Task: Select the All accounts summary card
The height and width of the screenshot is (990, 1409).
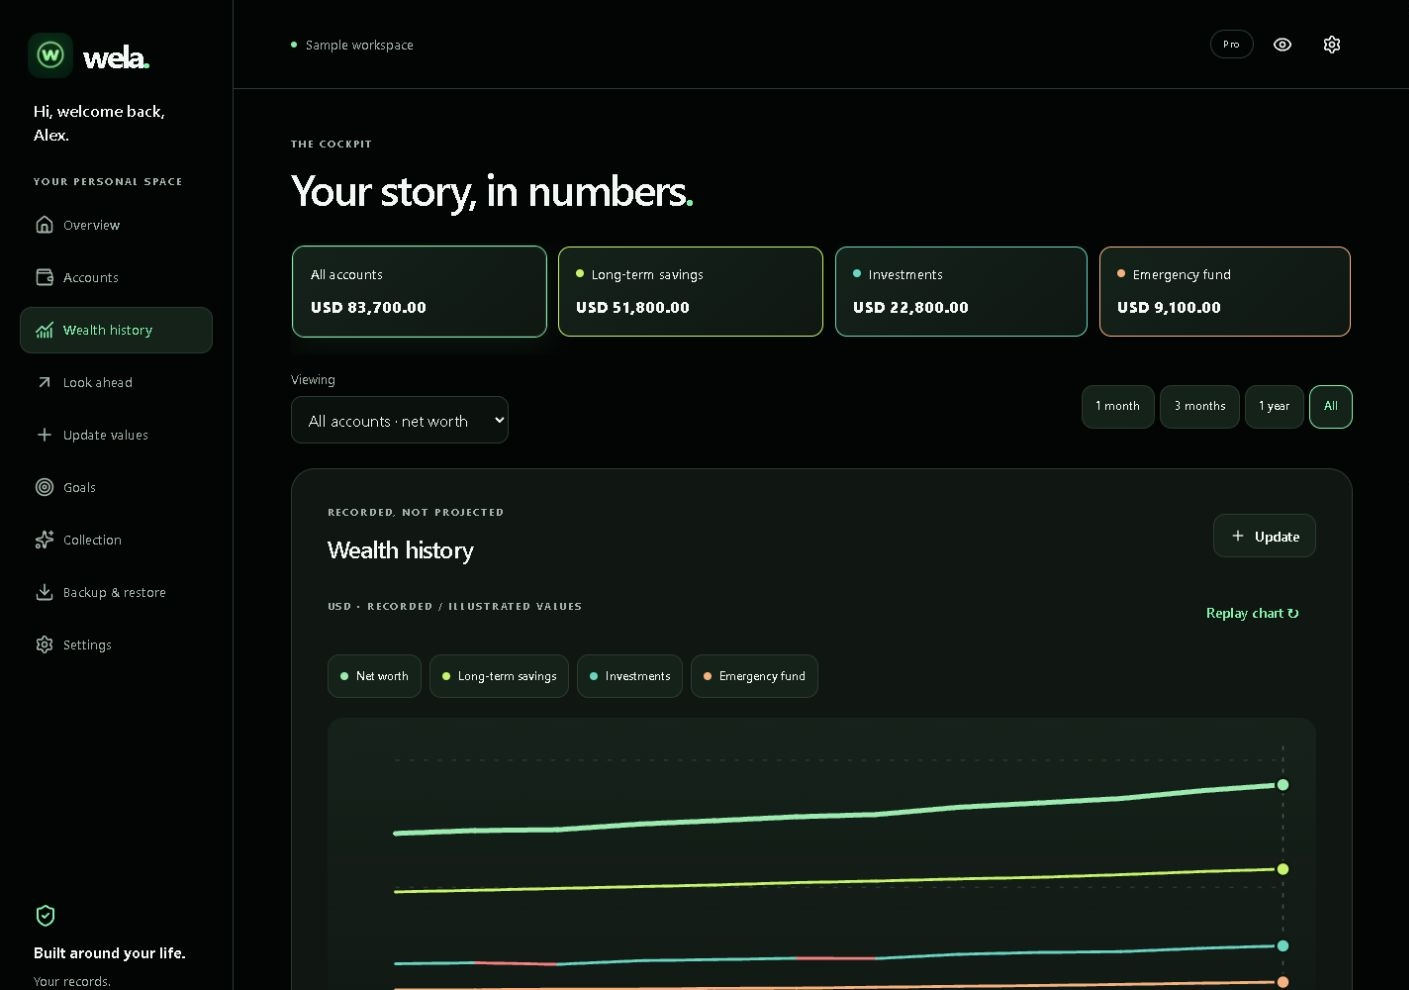Action: point(419,291)
